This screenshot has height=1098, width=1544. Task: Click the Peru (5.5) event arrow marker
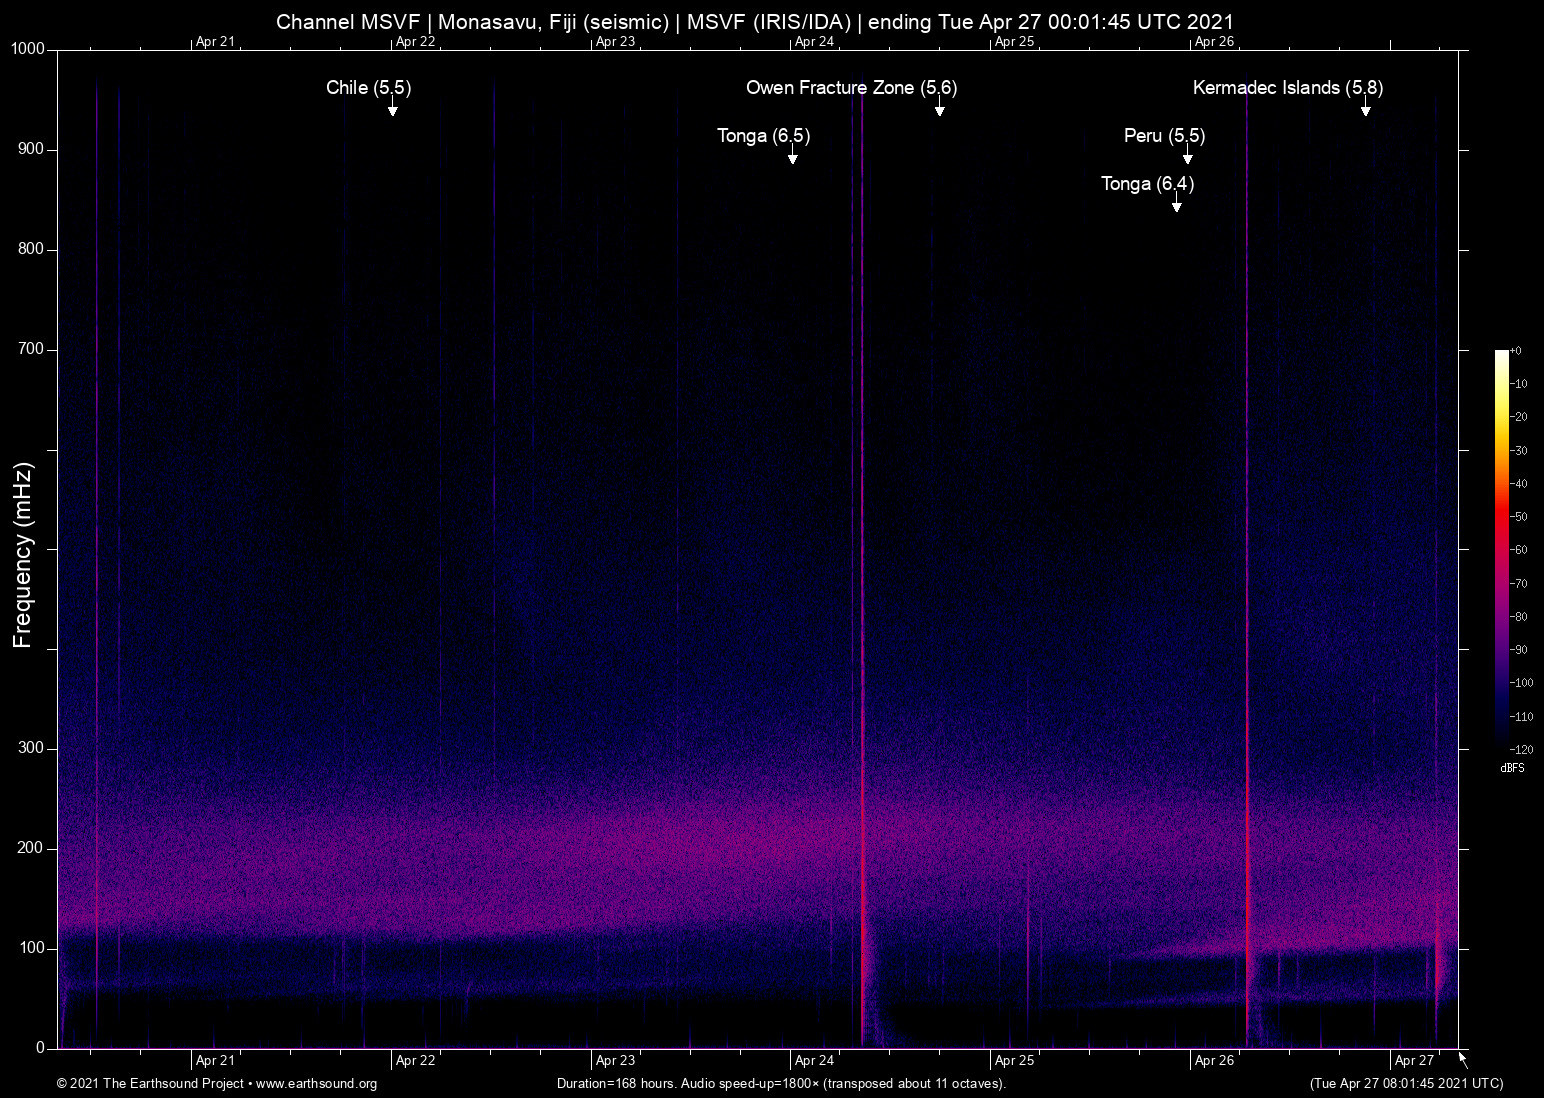pyautogui.click(x=1188, y=158)
